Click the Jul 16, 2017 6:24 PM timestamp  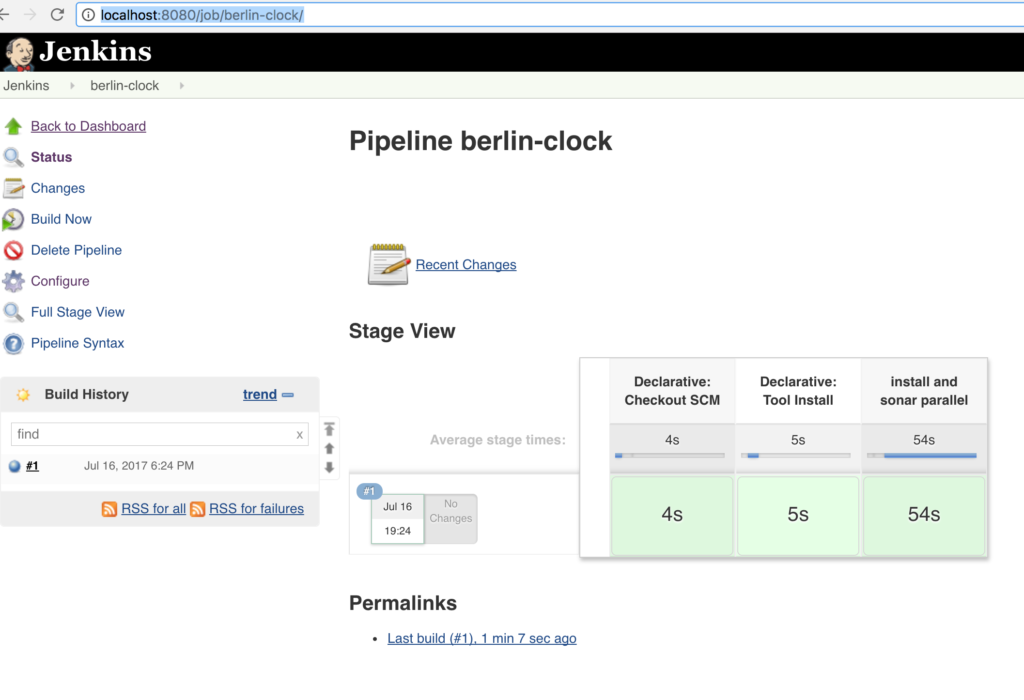139,466
